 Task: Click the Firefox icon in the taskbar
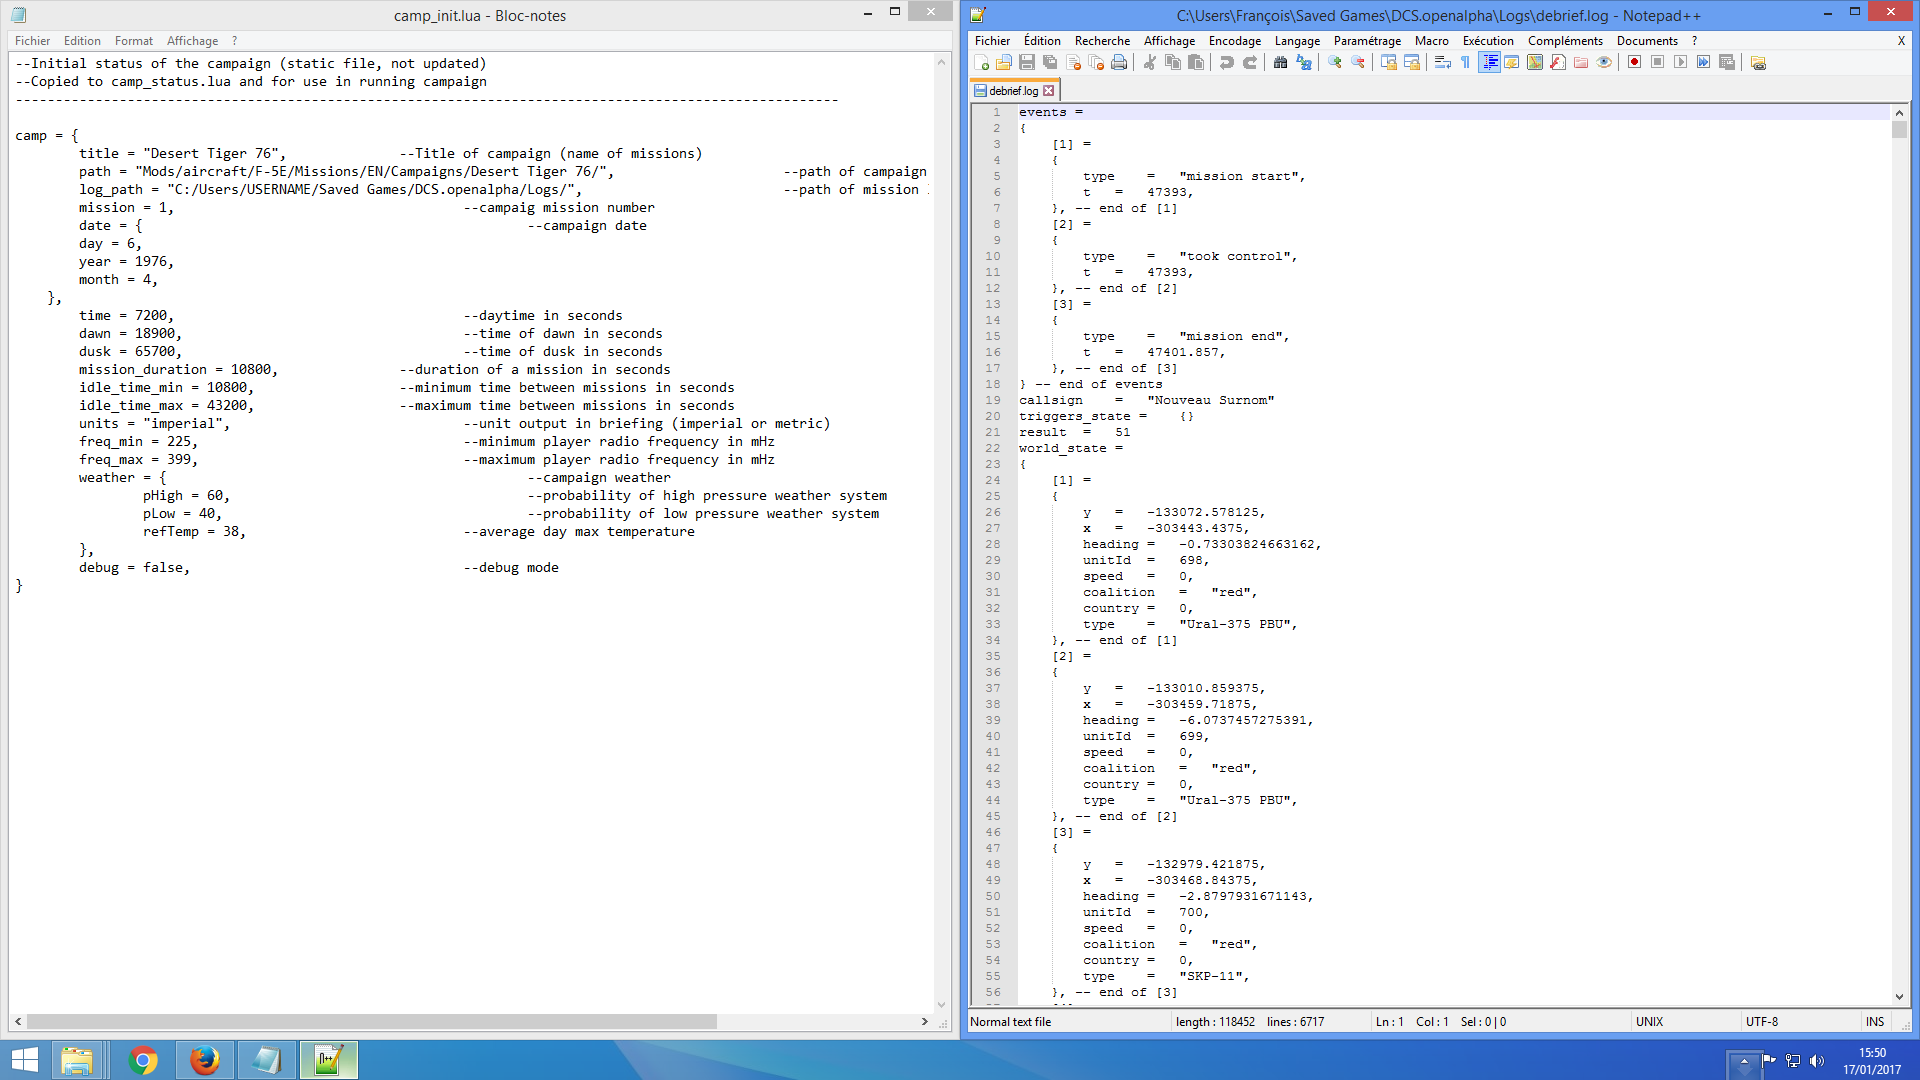click(x=204, y=1060)
